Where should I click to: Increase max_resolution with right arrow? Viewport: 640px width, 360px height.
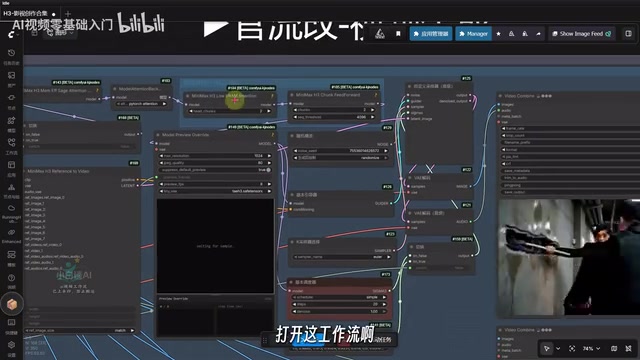click(x=269, y=156)
